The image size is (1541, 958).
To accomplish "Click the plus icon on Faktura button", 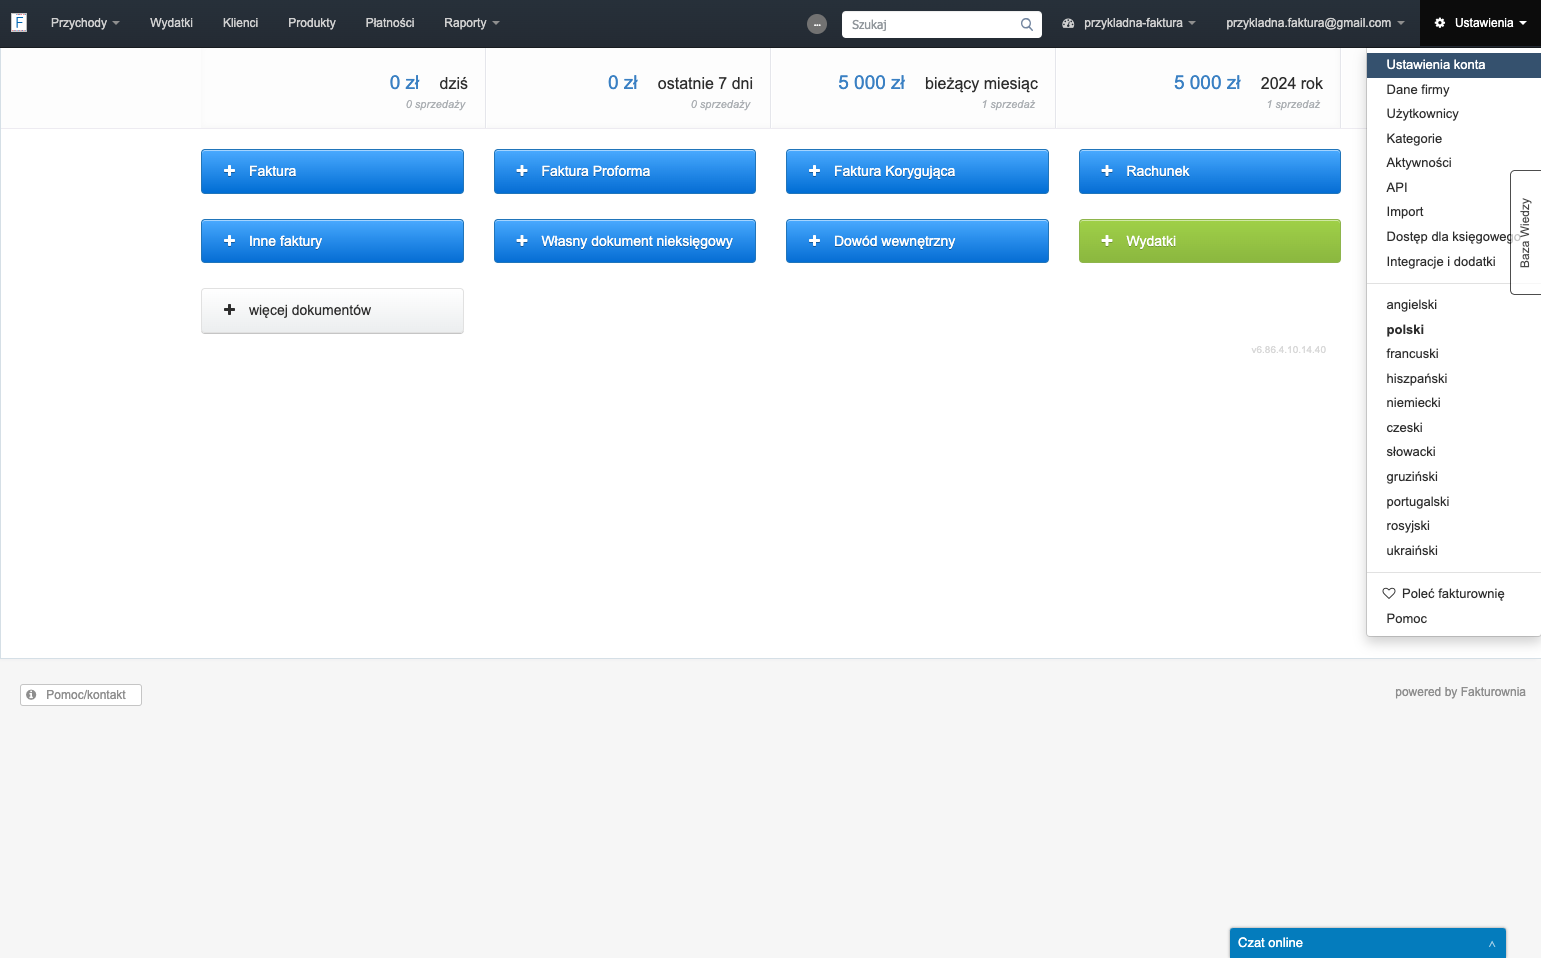I will click(229, 171).
